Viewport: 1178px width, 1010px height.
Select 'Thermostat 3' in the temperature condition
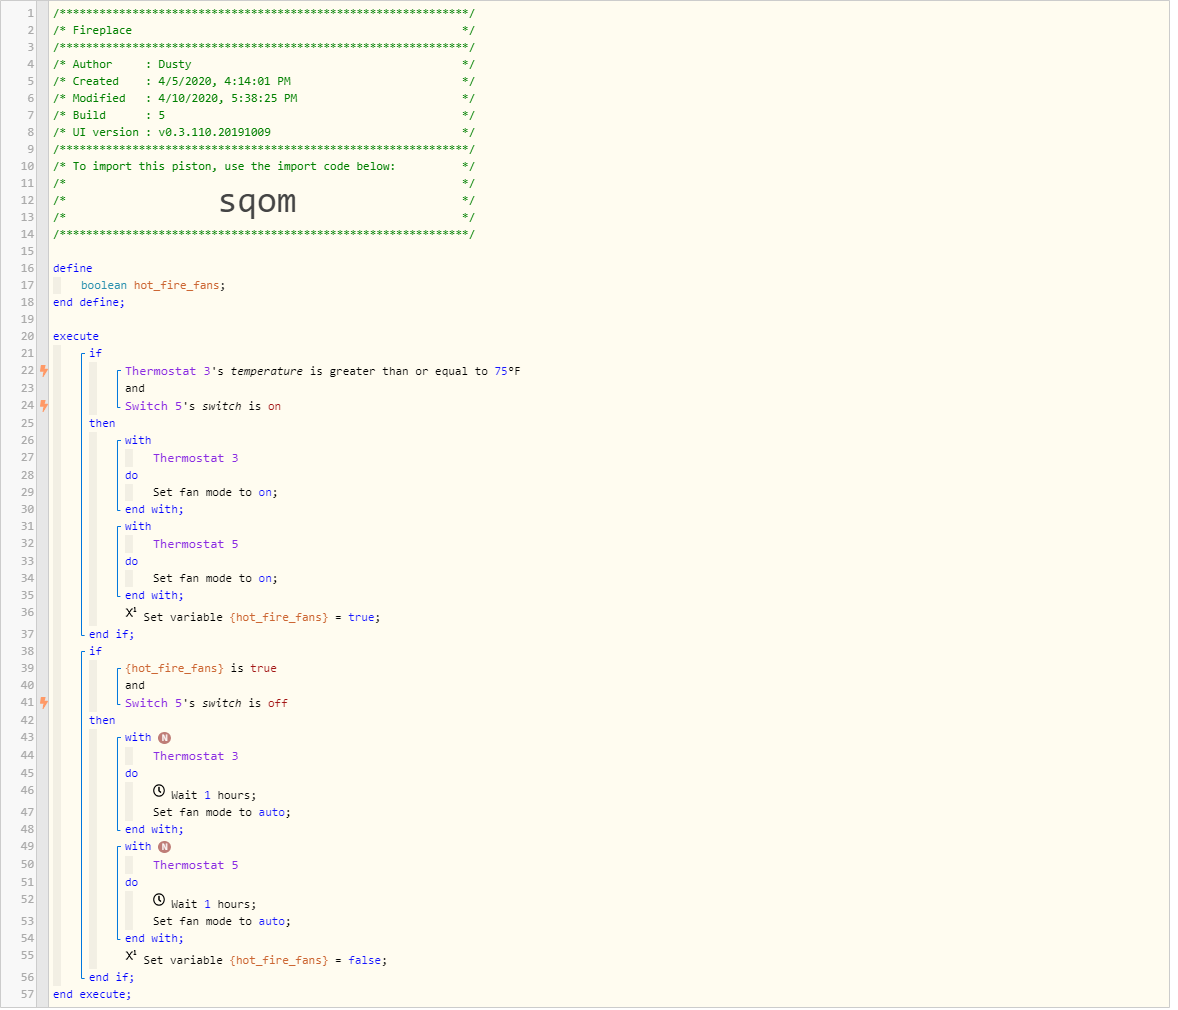coord(168,371)
